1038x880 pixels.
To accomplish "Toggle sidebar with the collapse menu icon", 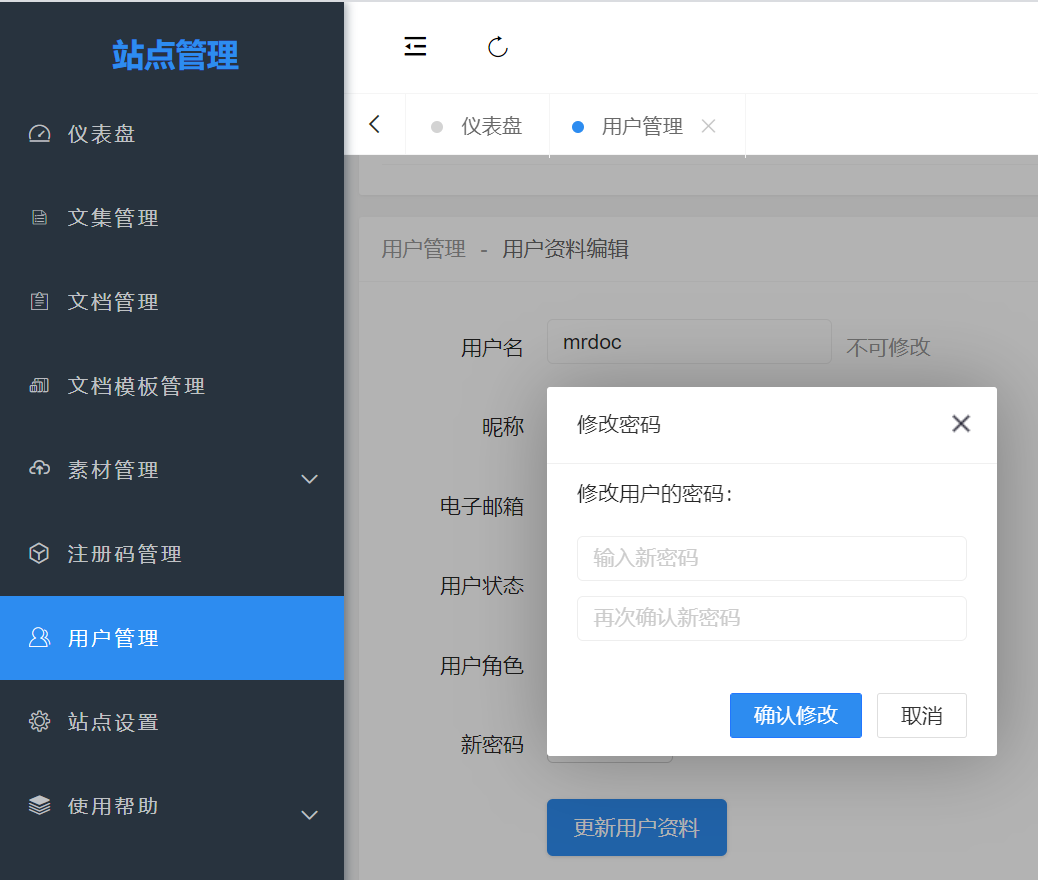I will pos(415,47).
